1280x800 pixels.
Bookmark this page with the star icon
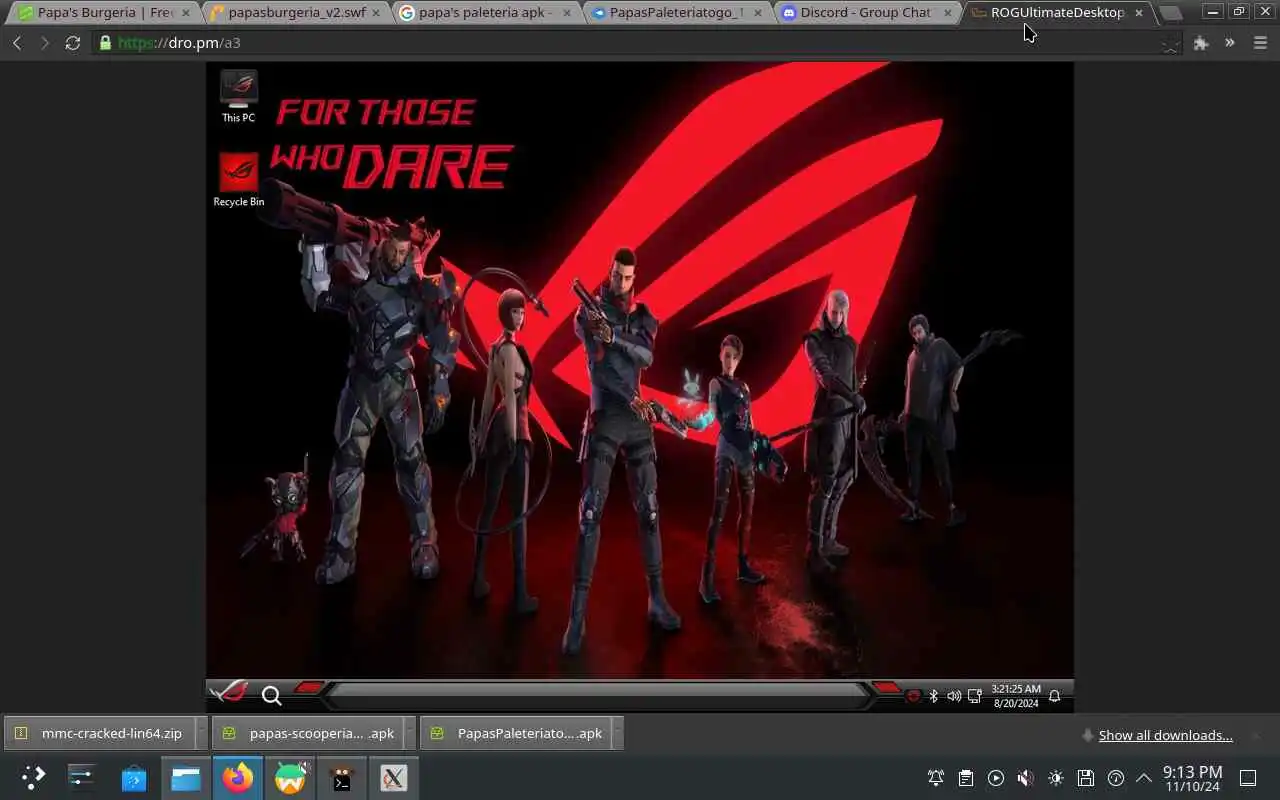click(1170, 43)
